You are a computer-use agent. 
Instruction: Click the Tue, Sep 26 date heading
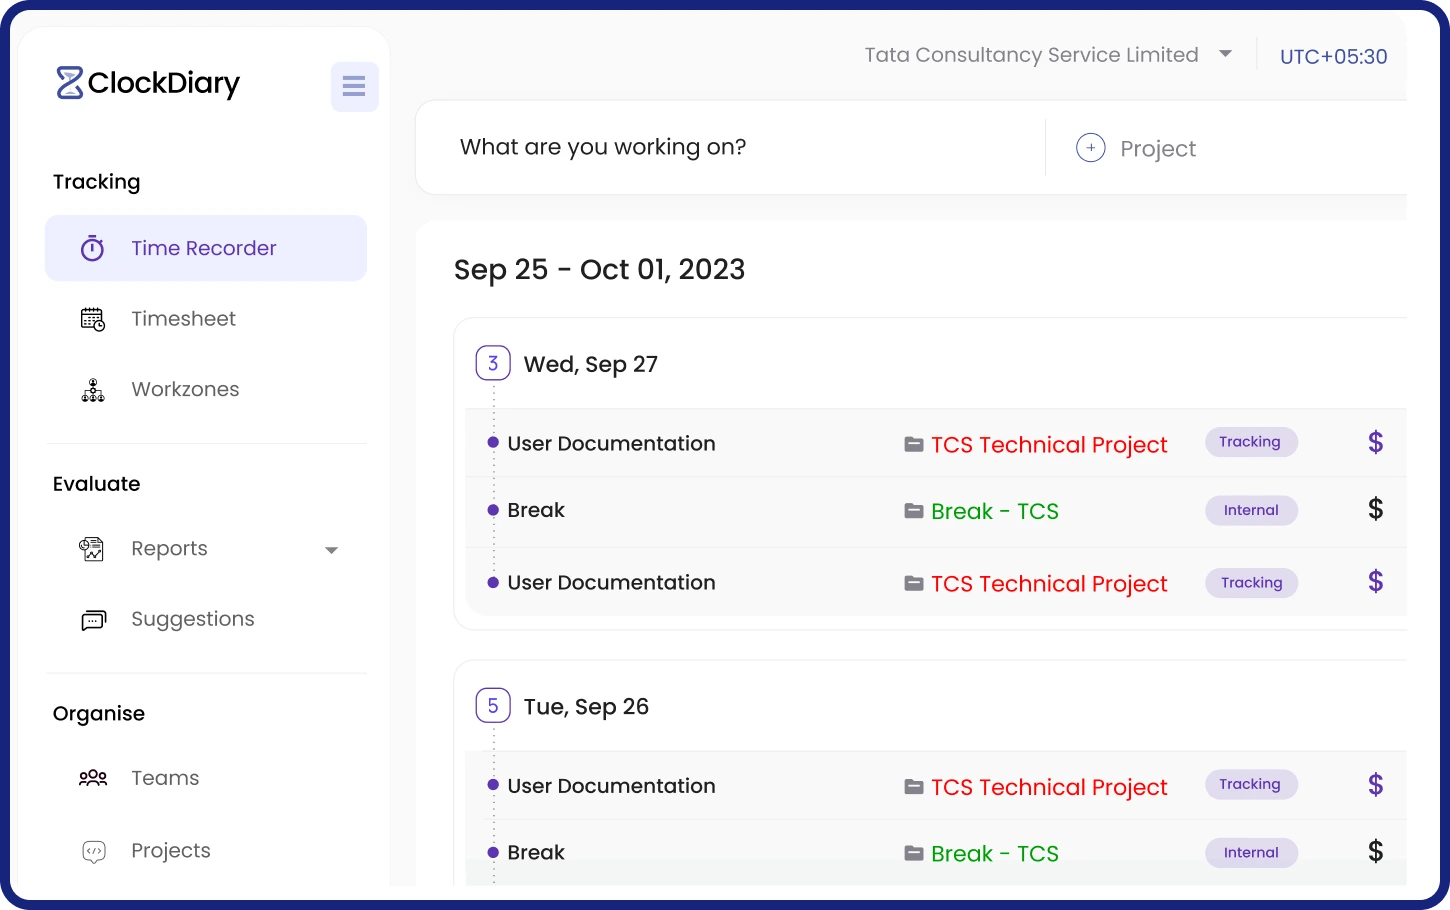[586, 707]
